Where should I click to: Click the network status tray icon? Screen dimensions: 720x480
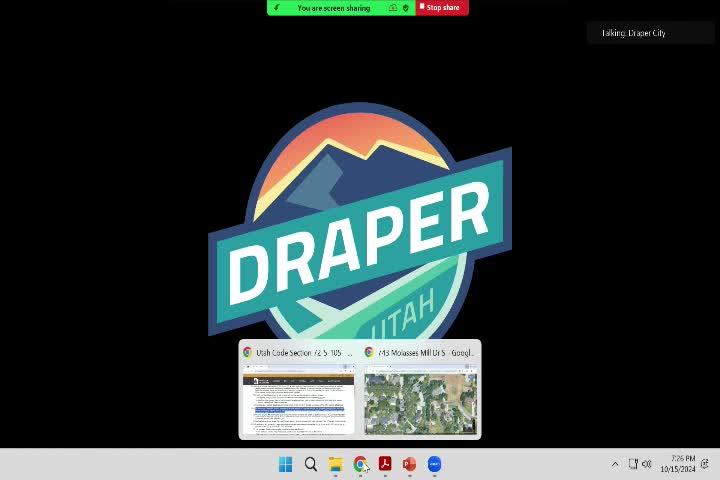pos(633,464)
